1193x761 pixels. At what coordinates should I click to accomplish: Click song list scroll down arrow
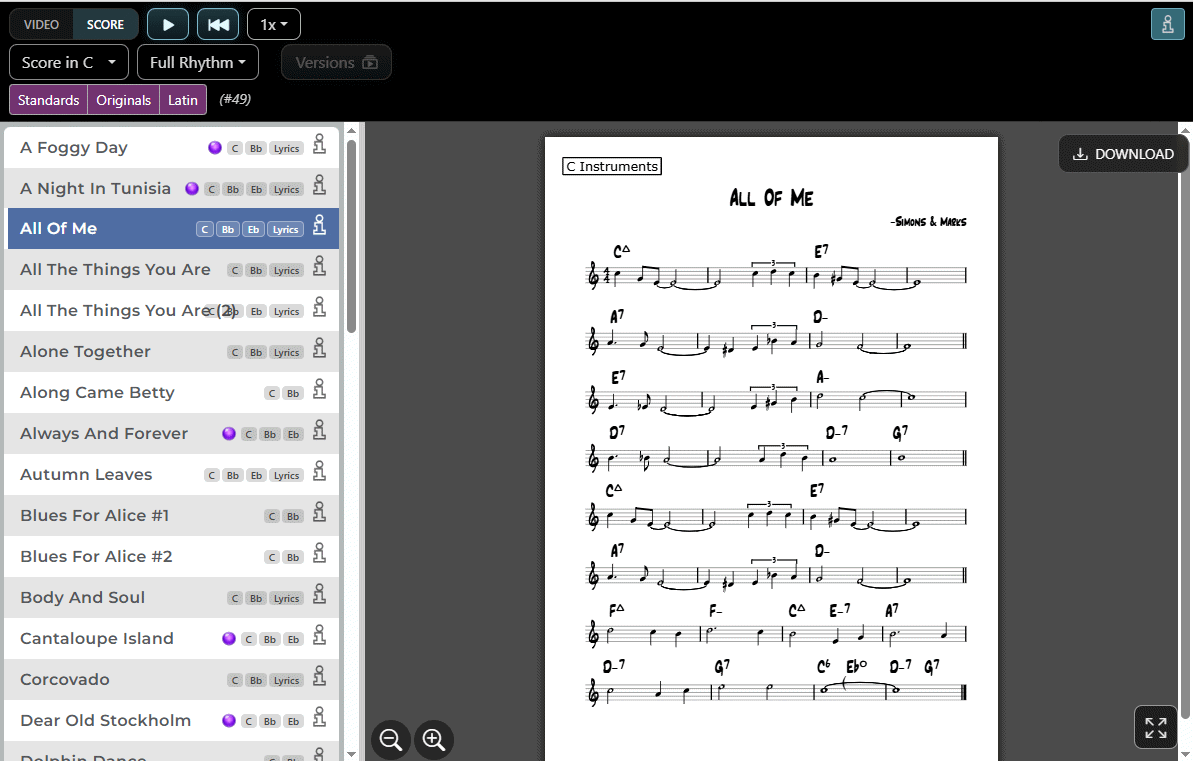click(x=352, y=754)
